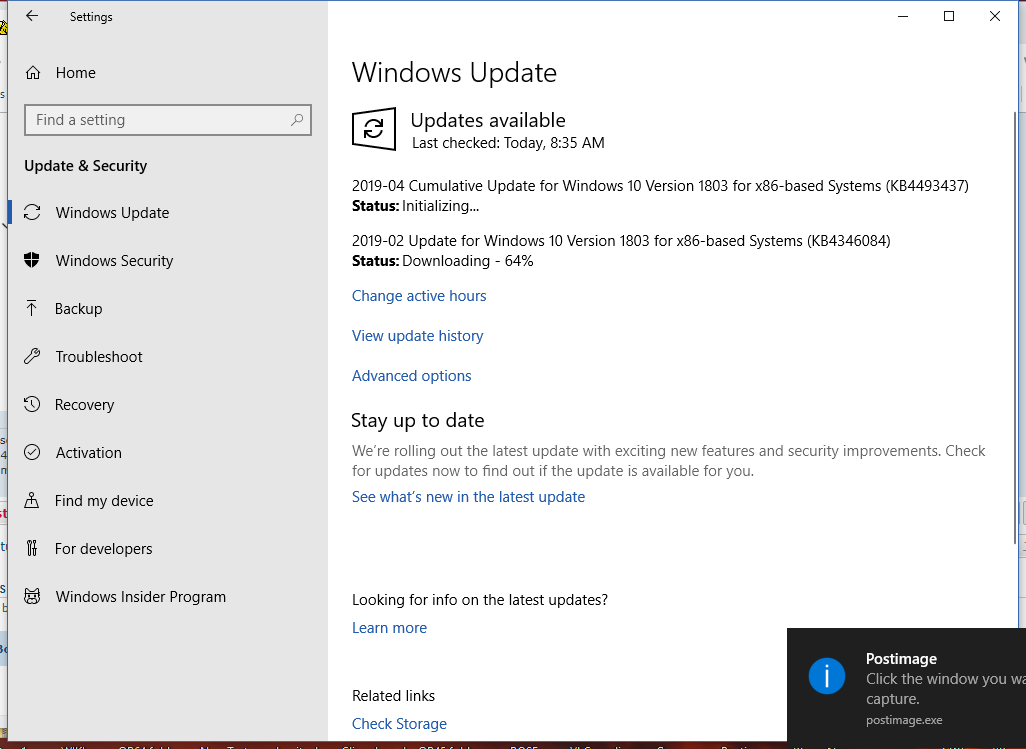Minimize the Settings window
Viewport: 1026px width, 749px height.
904,16
